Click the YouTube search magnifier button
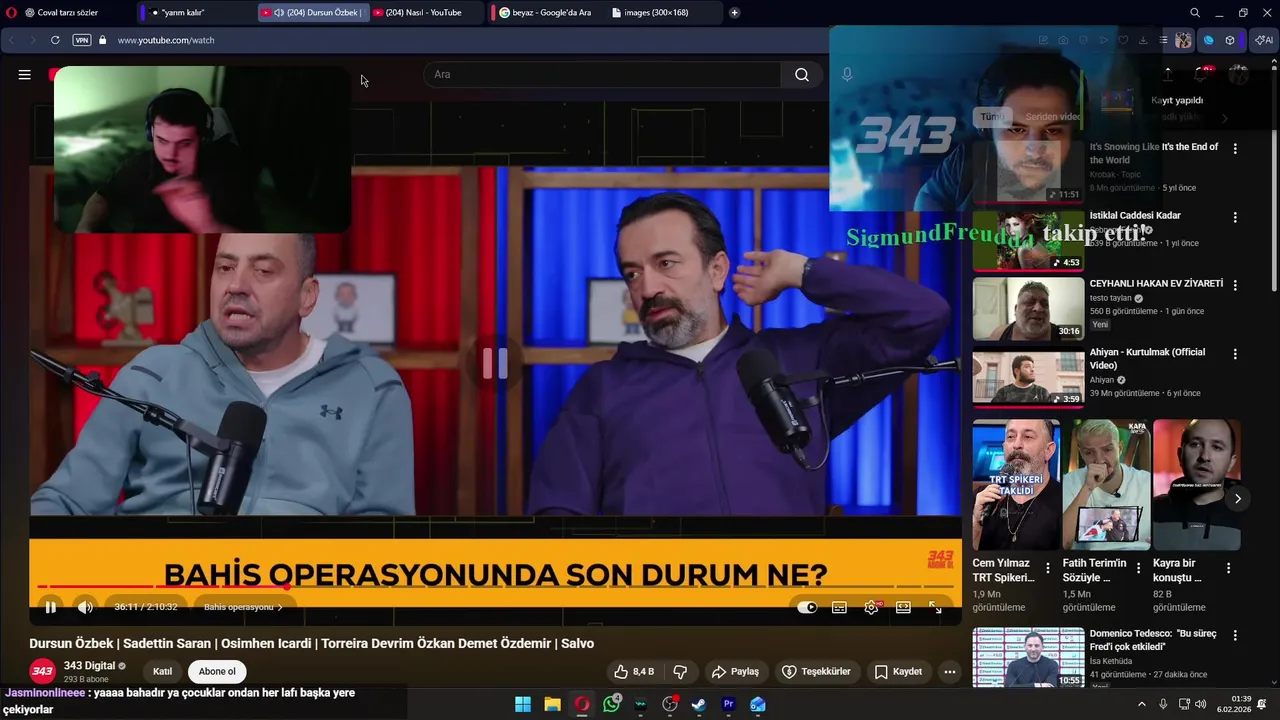The image size is (1280, 720). pyautogui.click(x=802, y=74)
